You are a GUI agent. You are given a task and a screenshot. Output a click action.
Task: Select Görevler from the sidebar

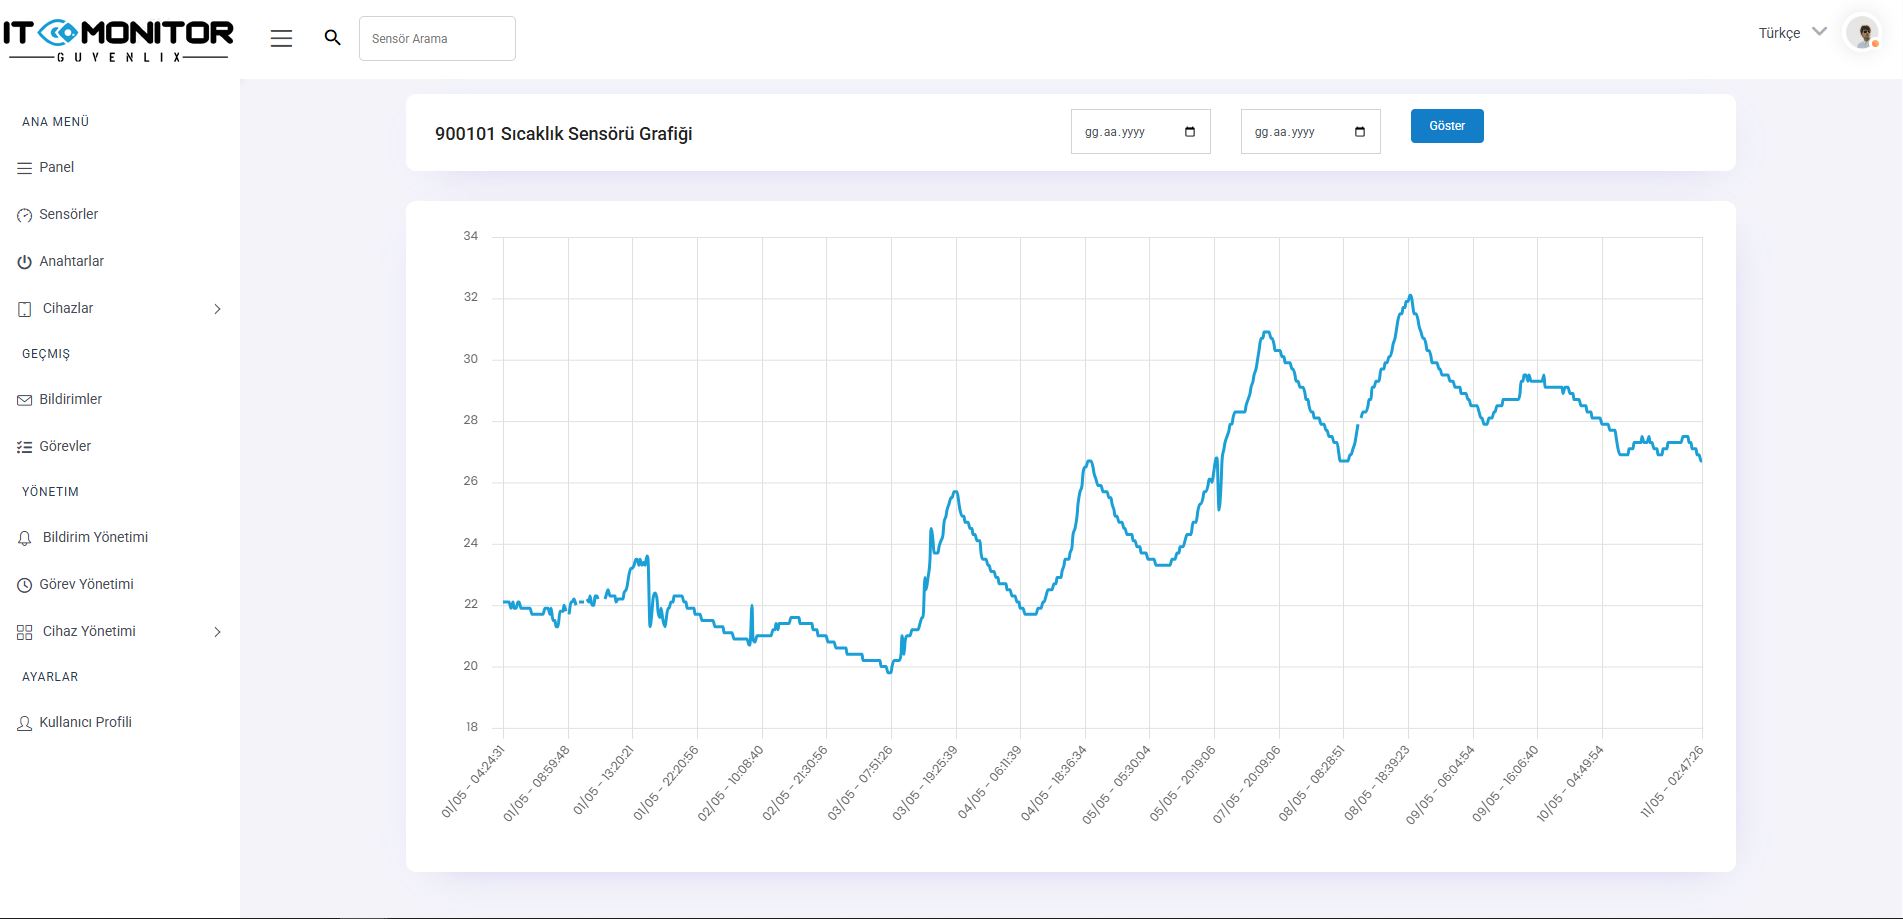(x=65, y=446)
